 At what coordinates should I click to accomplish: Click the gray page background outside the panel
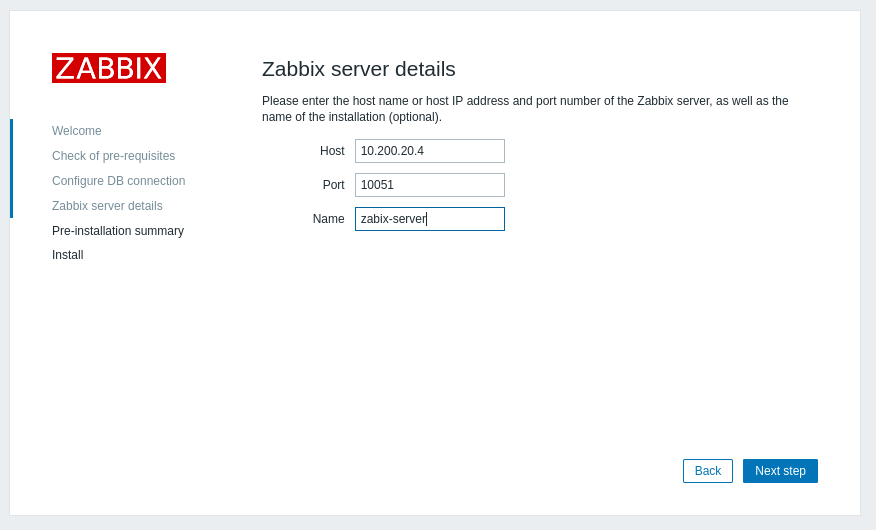click(x=868, y=300)
